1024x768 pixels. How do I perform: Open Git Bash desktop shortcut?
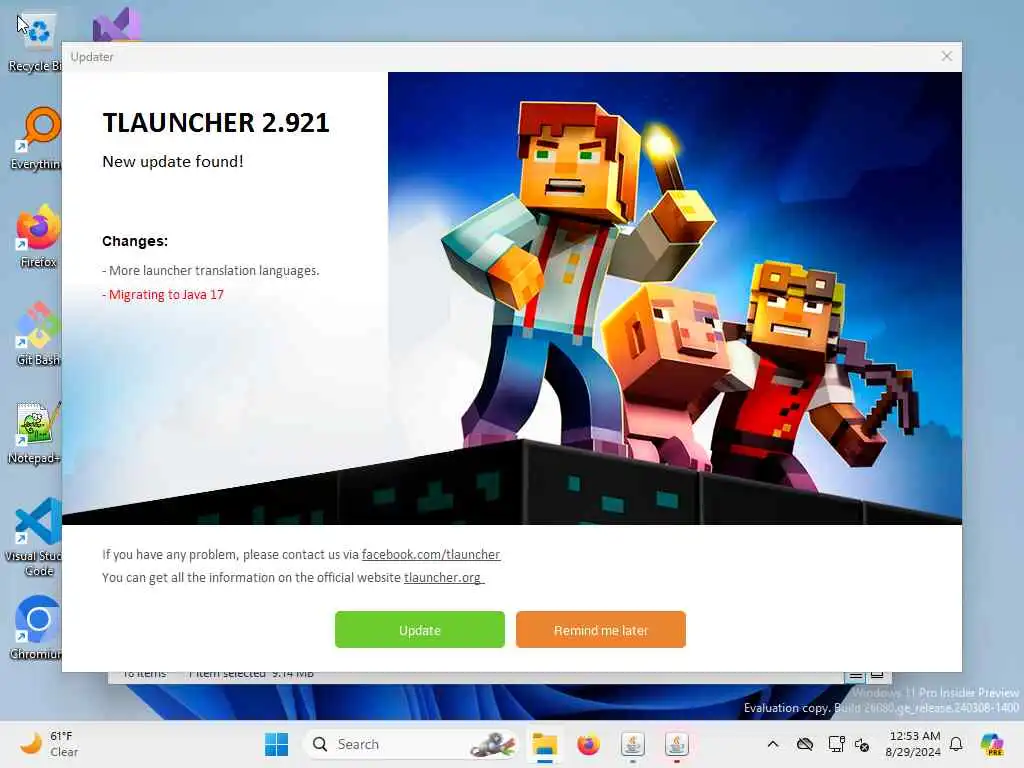38,334
